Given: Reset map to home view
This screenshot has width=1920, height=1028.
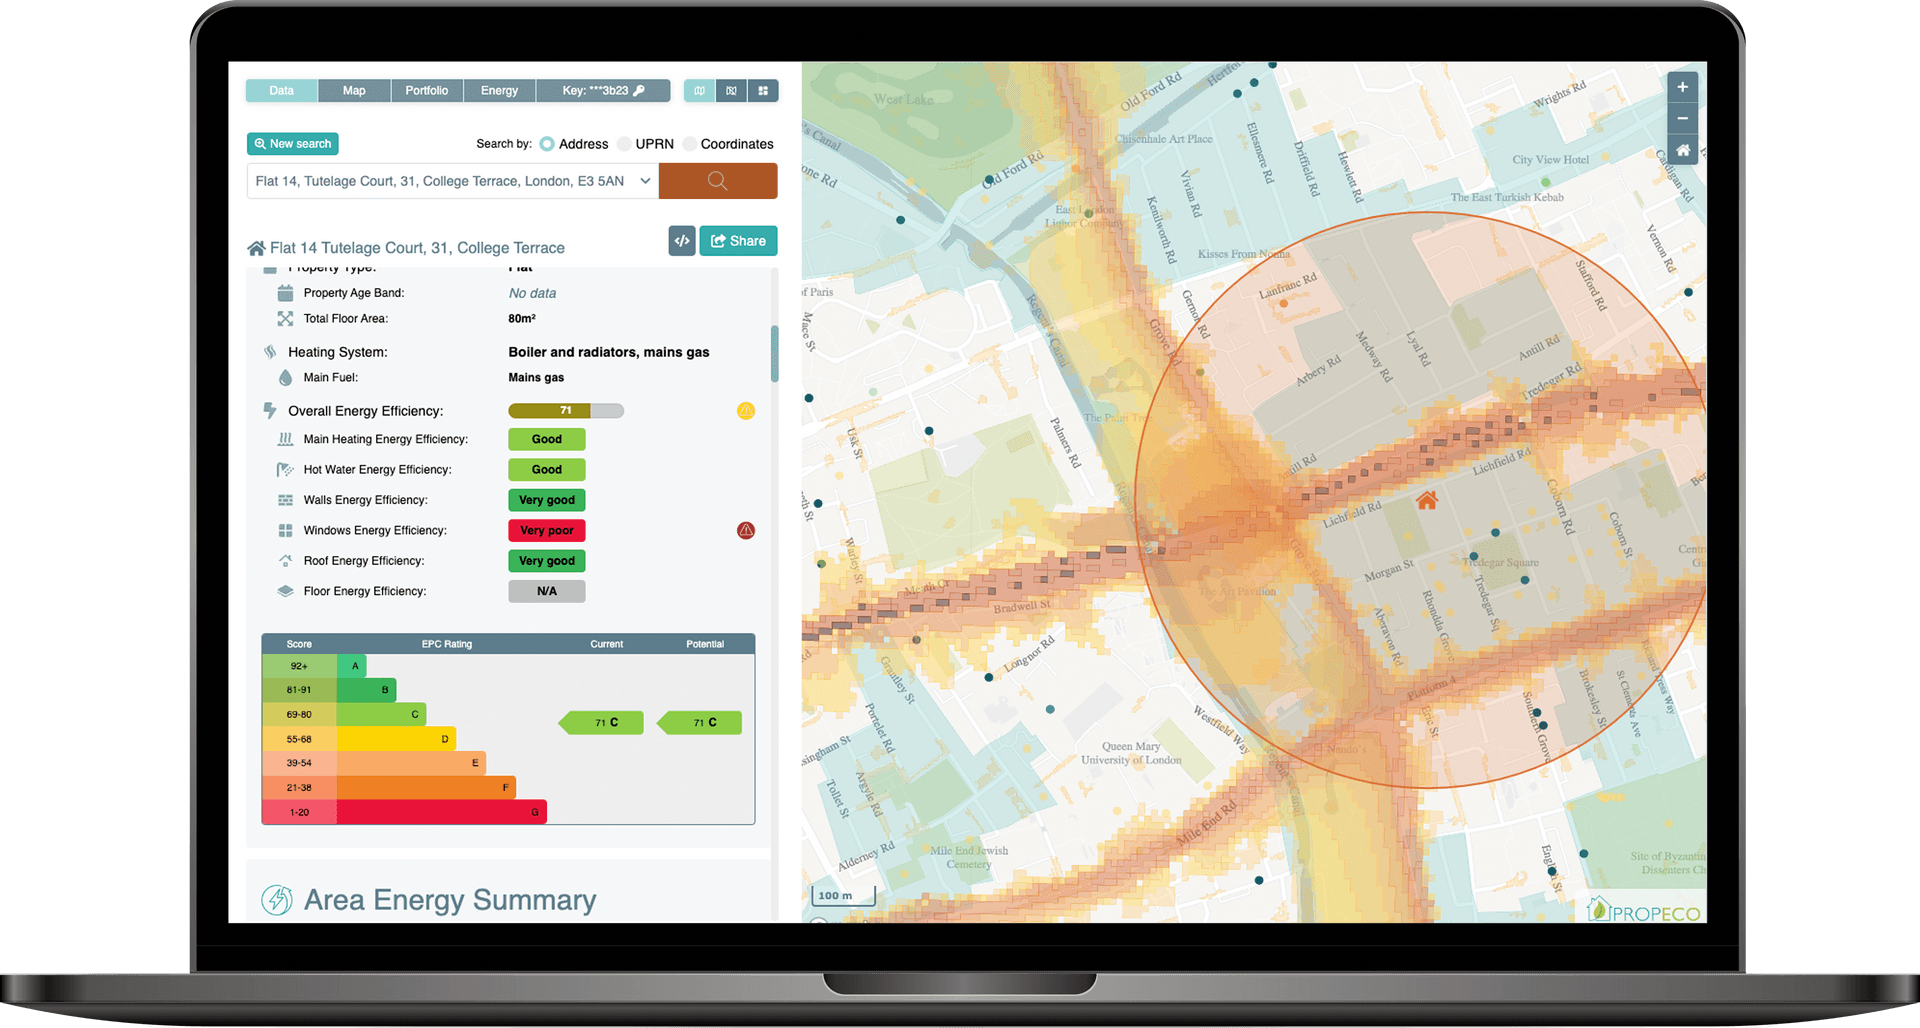Looking at the screenshot, I should coord(1683,150).
